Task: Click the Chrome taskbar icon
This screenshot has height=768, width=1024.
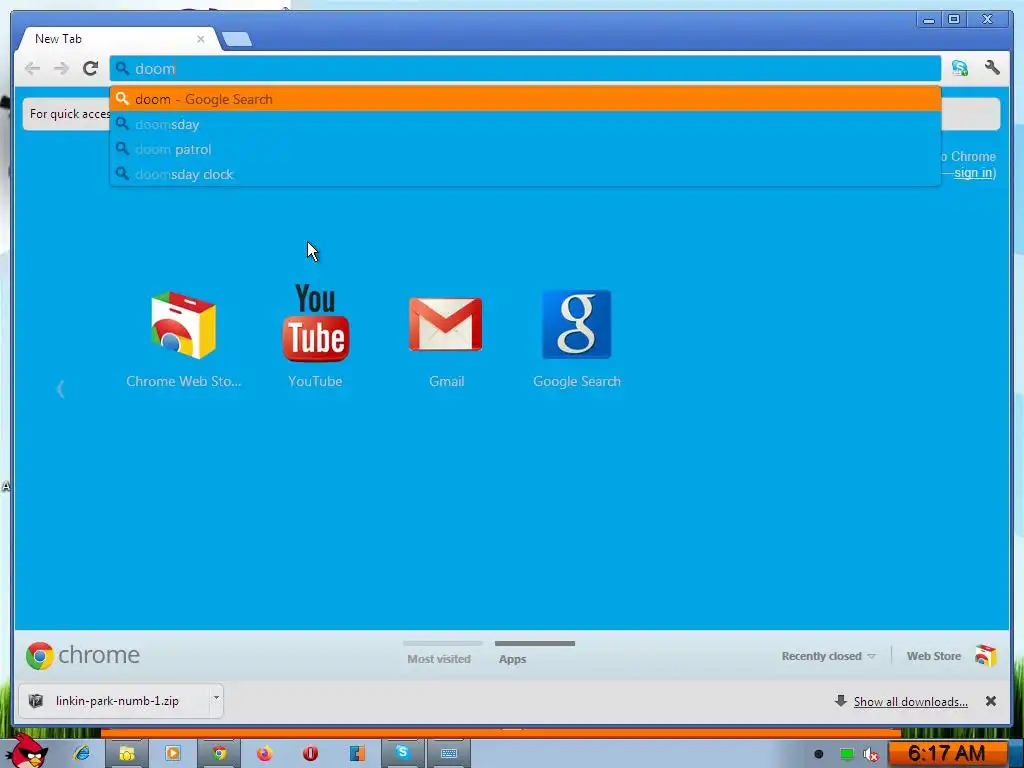Action: point(219,754)
